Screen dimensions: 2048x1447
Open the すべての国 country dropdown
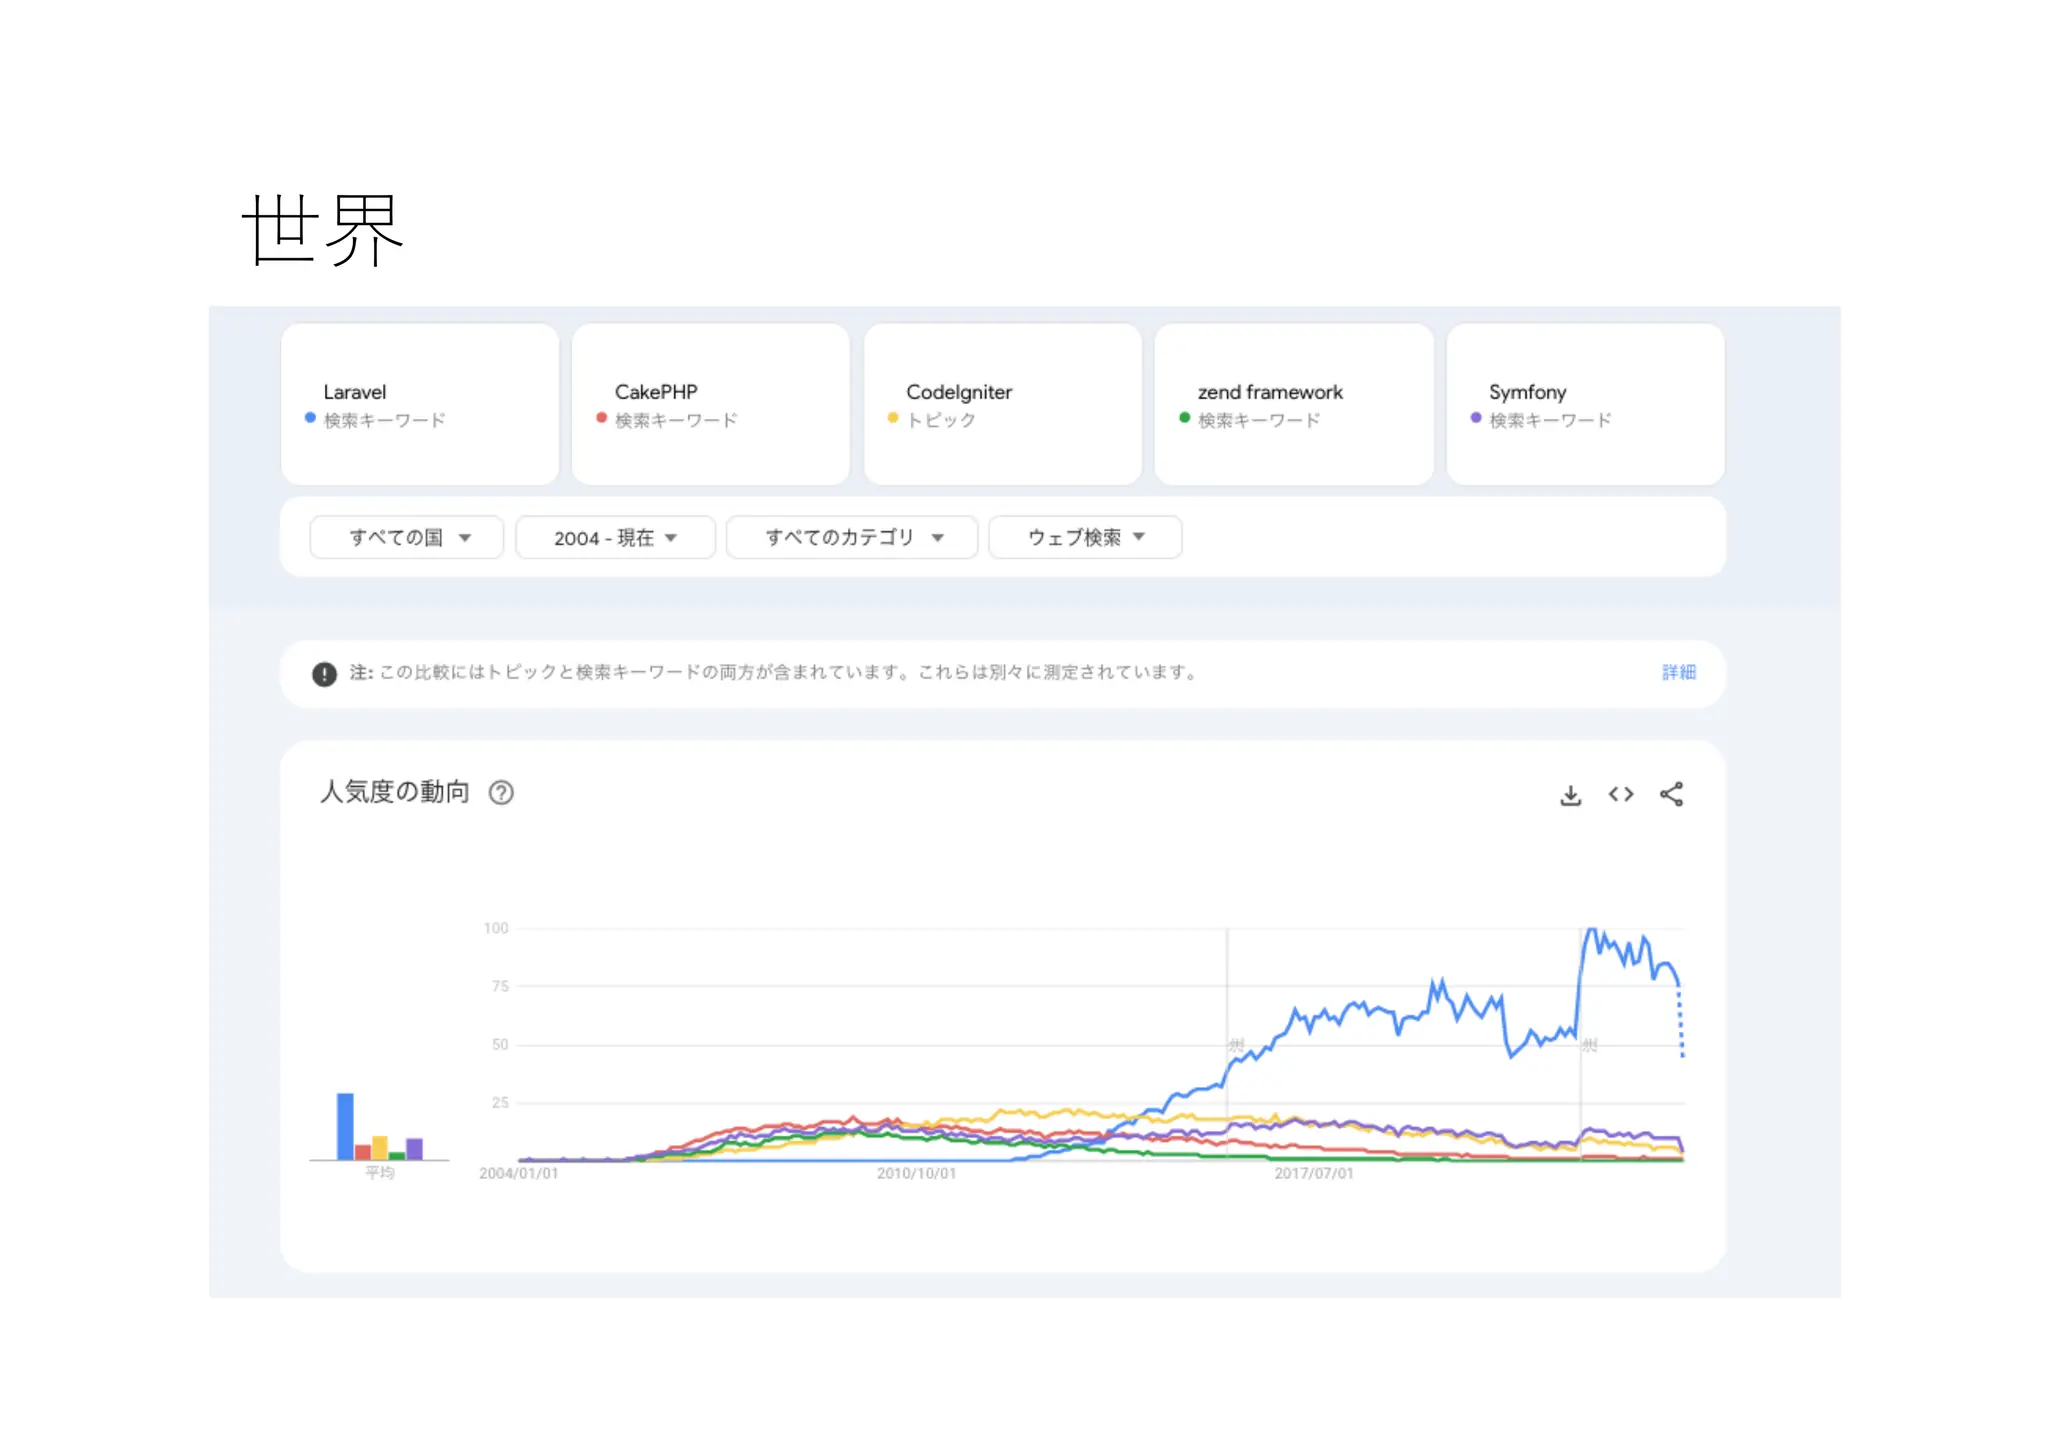click(407, 537)
